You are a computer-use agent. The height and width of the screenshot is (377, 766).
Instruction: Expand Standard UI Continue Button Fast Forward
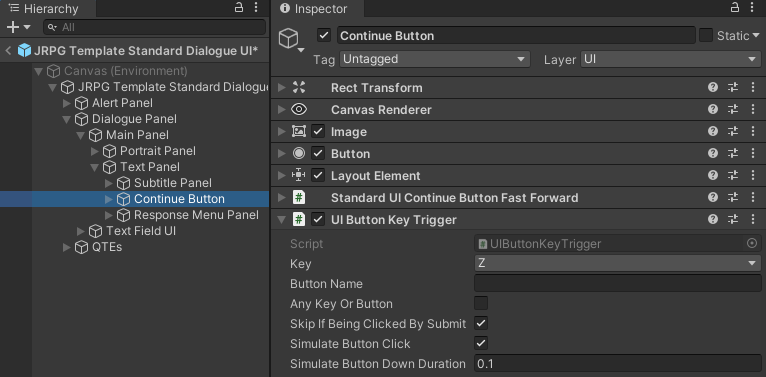pyautogui.click(x=281, y=197)
